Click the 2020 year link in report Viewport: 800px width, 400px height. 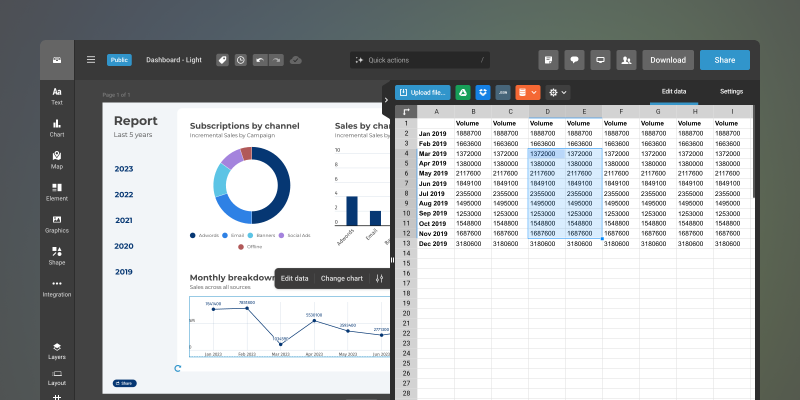tap(123, 246)
